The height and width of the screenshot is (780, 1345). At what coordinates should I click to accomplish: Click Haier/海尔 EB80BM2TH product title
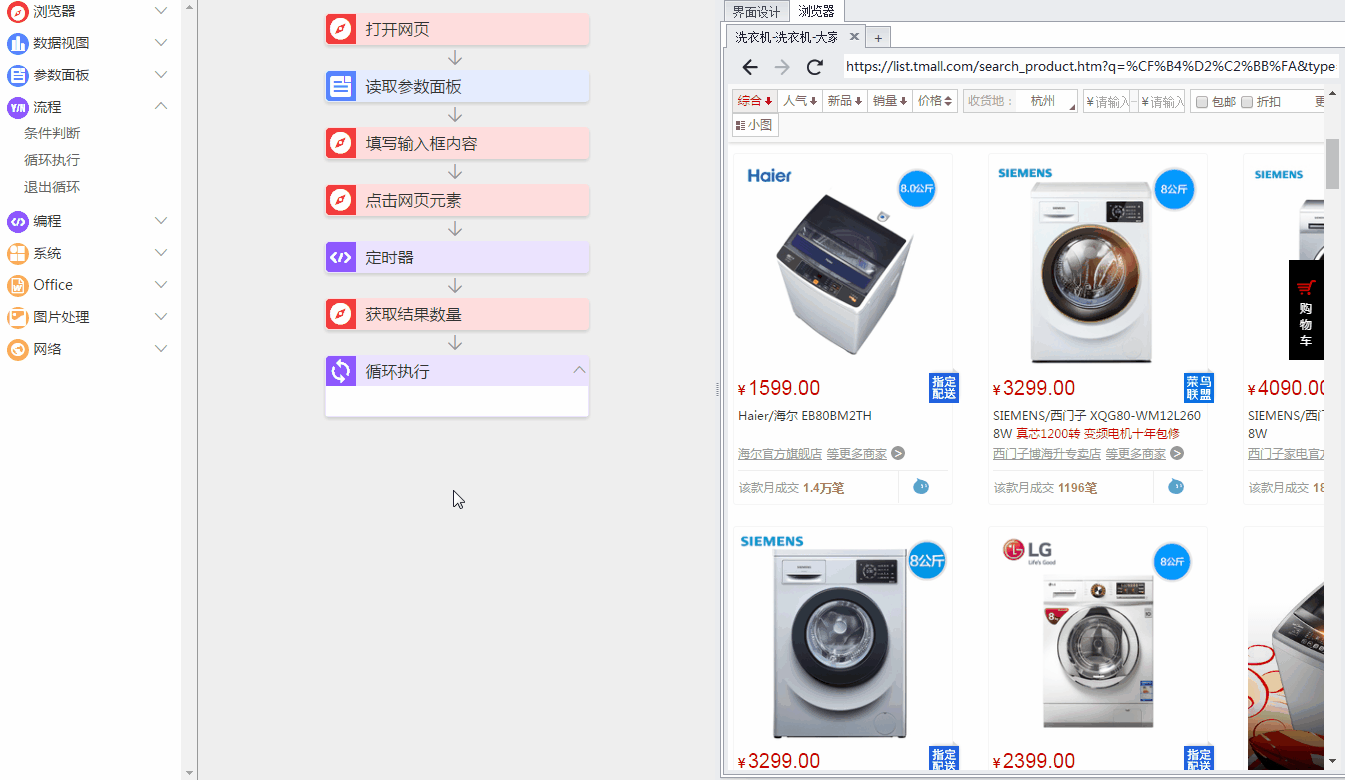click(x=805, y=416)
